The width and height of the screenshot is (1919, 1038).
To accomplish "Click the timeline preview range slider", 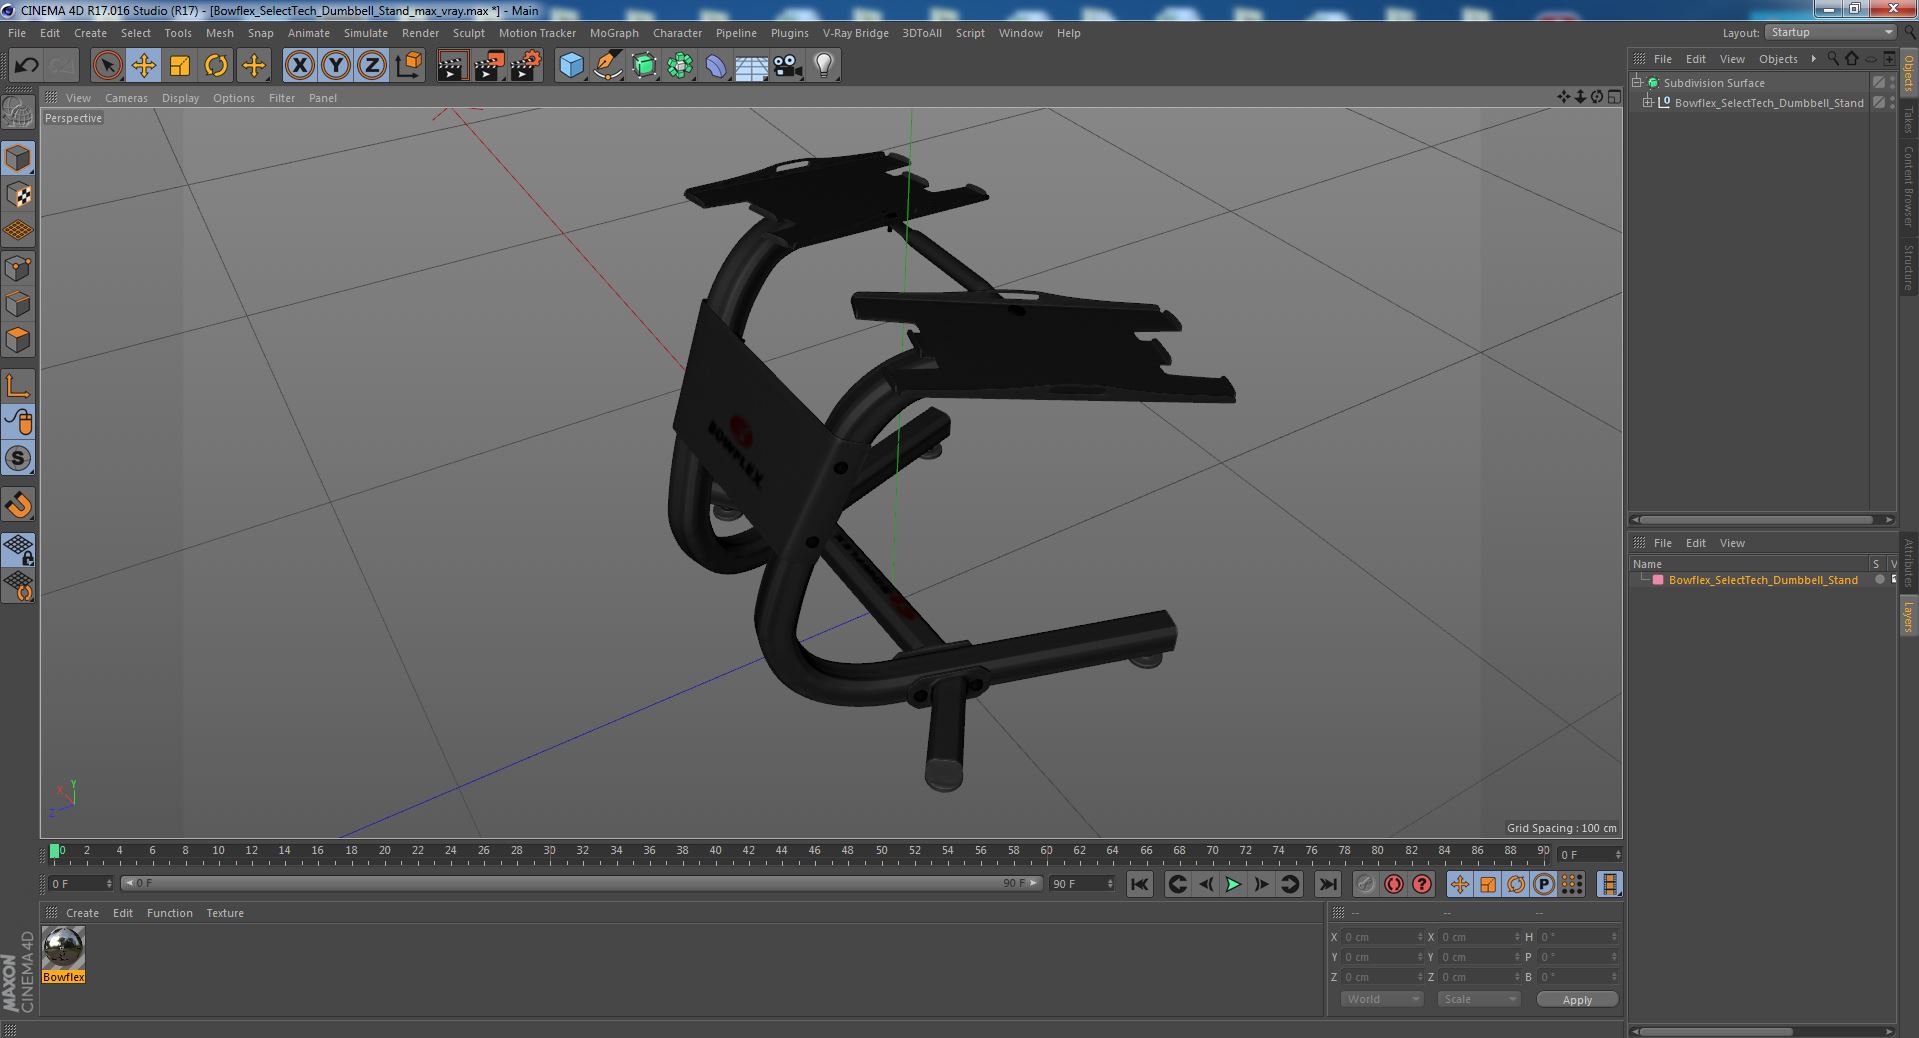I will pos(582,883).
